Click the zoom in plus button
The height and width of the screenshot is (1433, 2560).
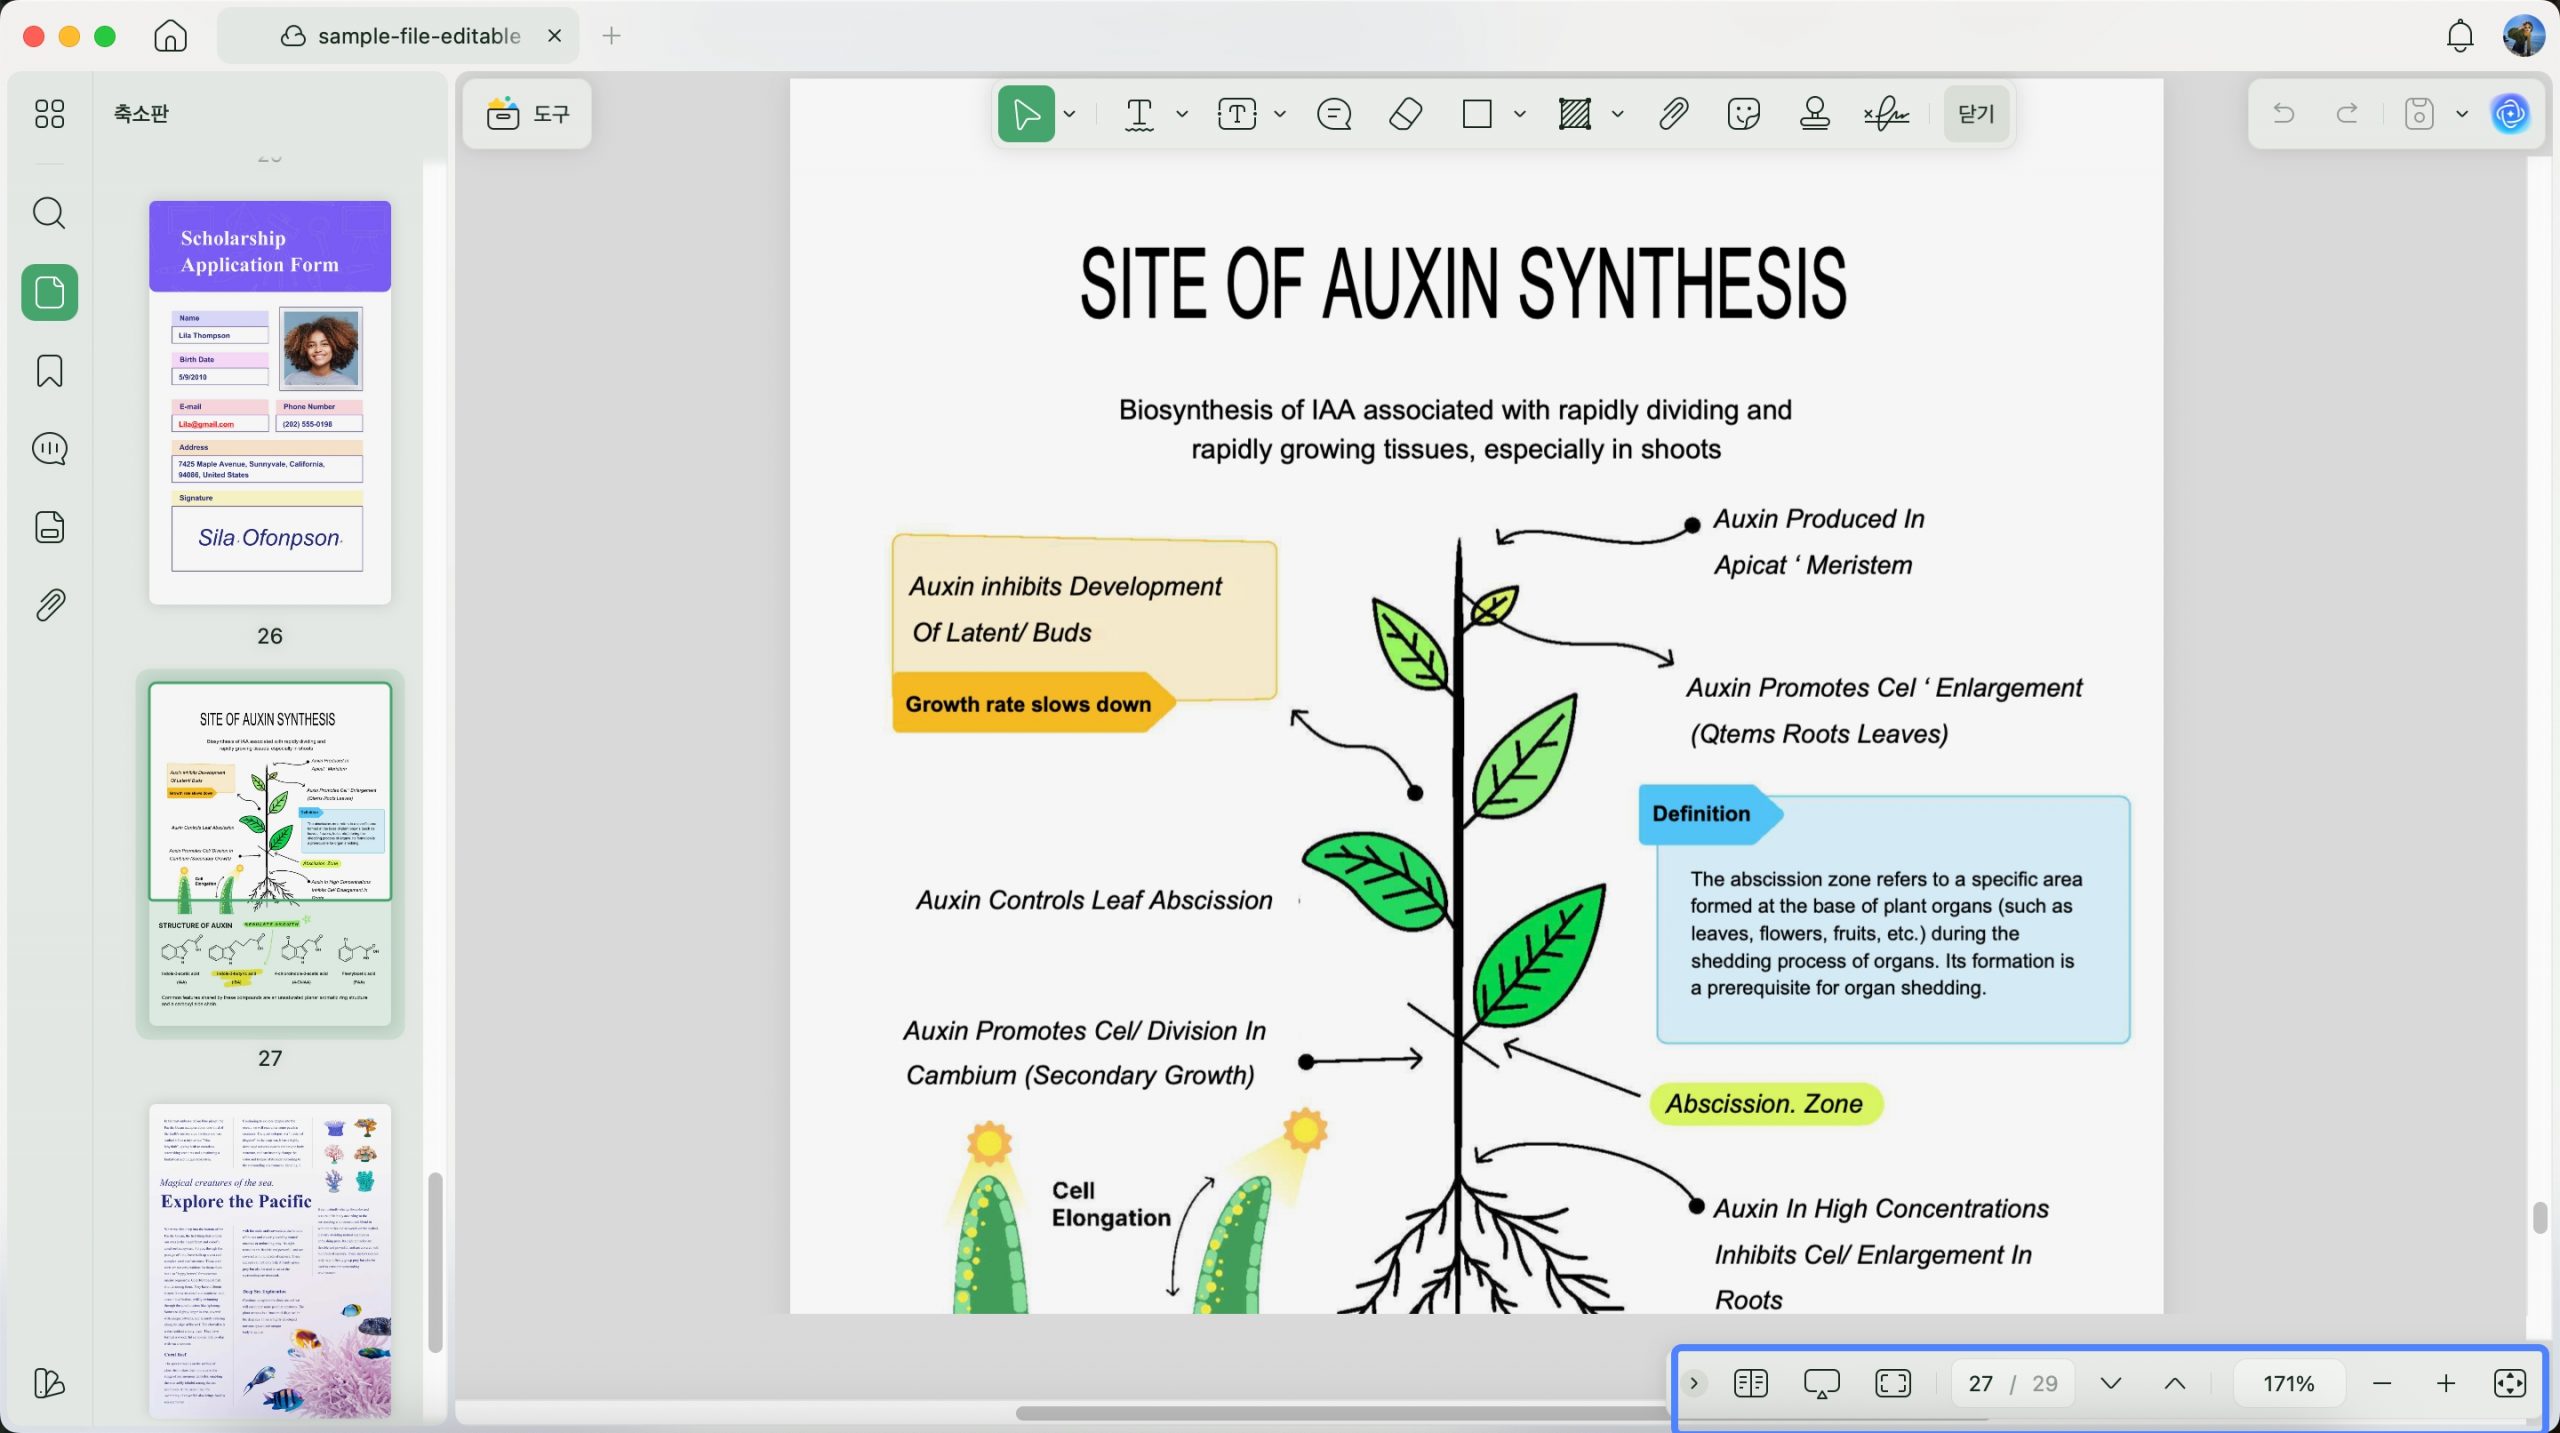pyautogui.click(x=2445, y=1383)
